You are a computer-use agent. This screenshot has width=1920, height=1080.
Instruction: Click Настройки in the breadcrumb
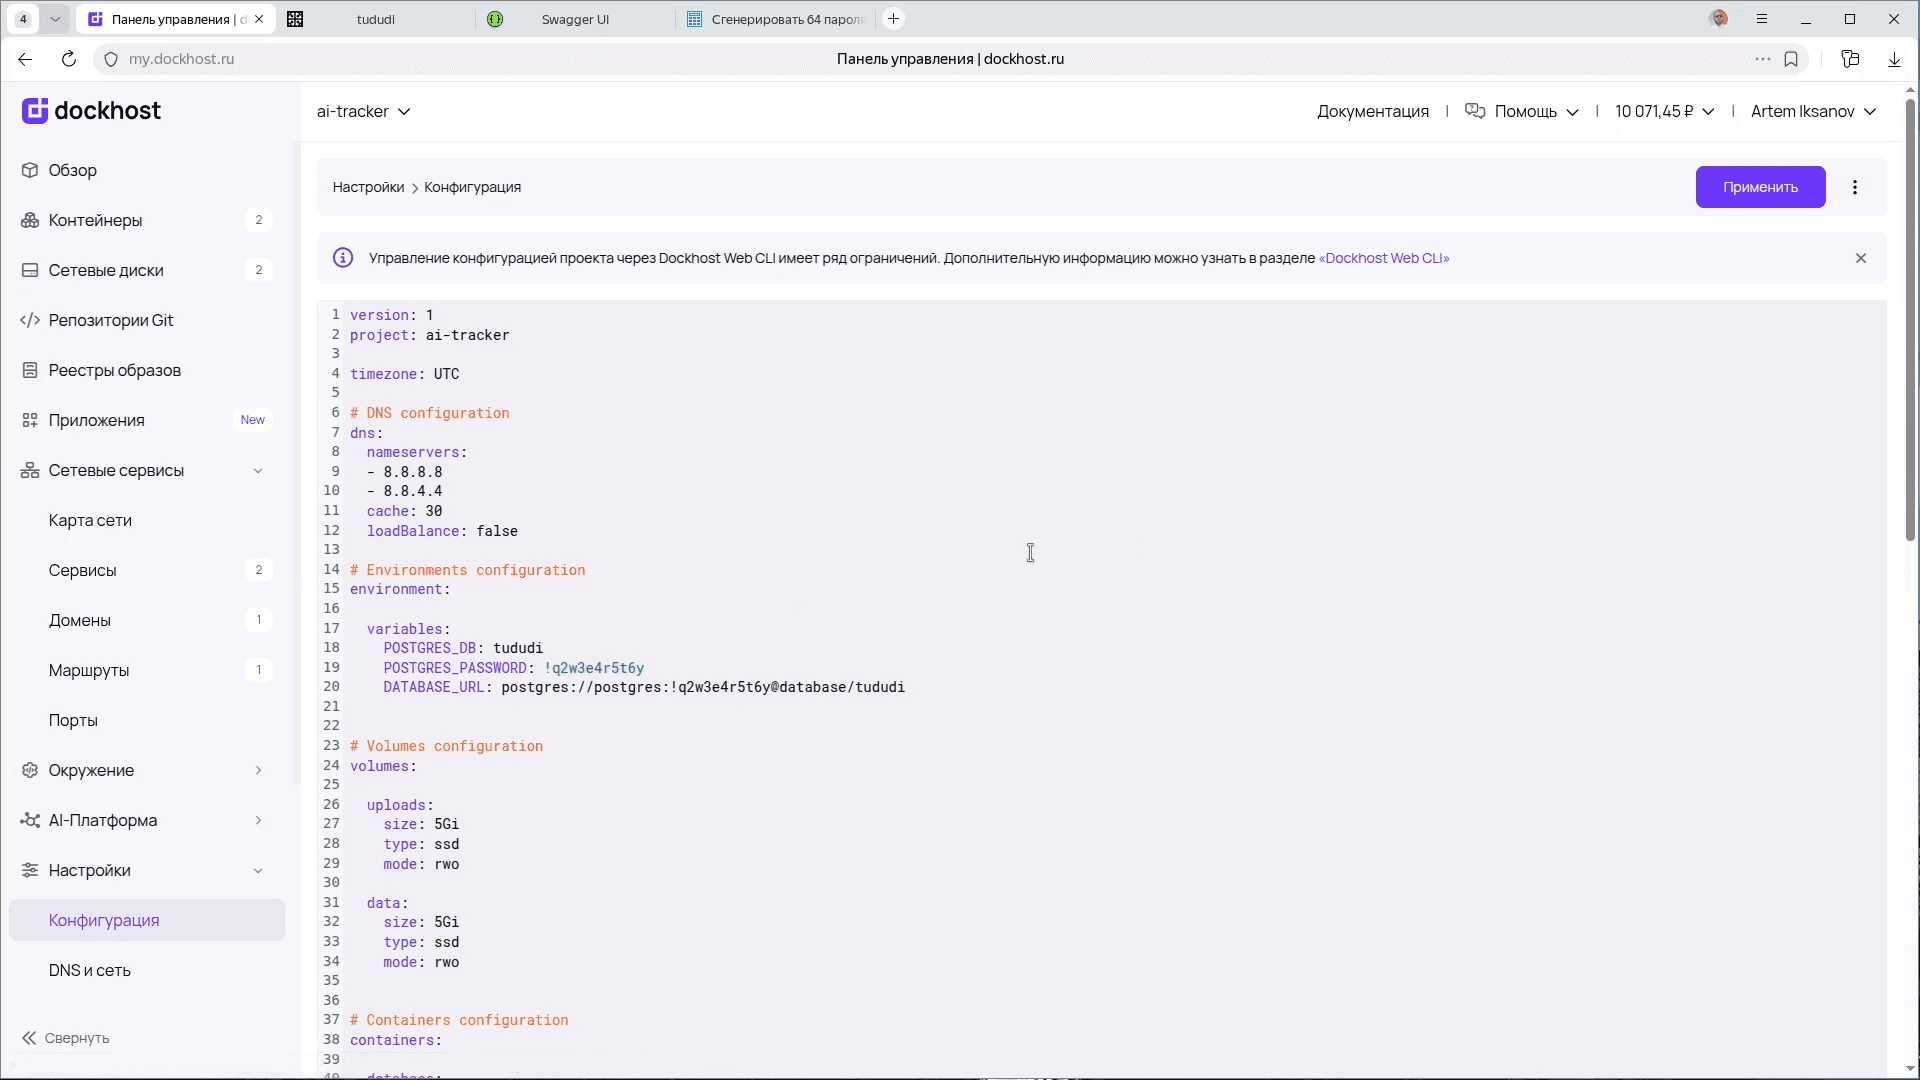coord(368,187)
